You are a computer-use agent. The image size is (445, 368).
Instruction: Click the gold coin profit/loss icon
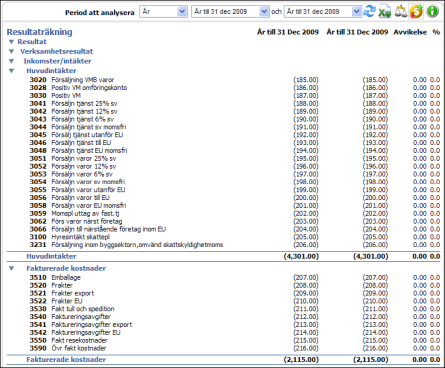416,12
